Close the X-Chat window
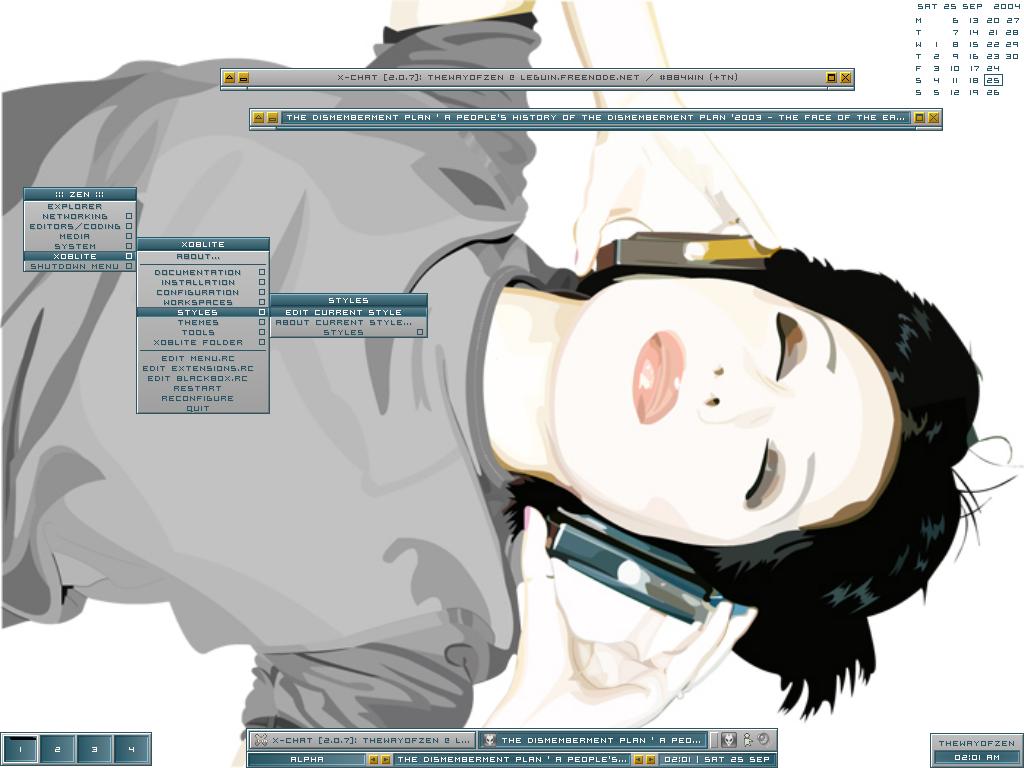Viewport: 1024px width, 768px height. (x=846, y=78)
